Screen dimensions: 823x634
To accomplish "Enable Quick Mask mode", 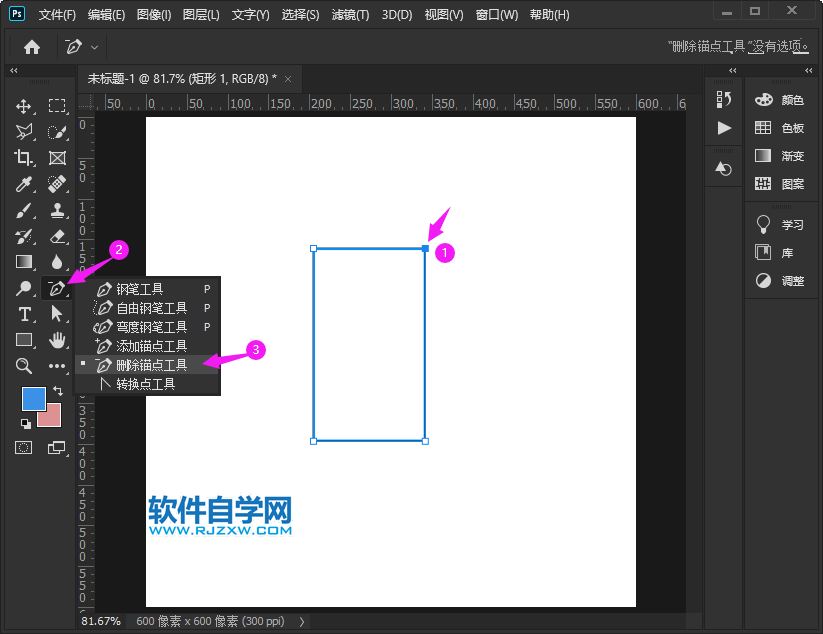I will click(24, 447).
